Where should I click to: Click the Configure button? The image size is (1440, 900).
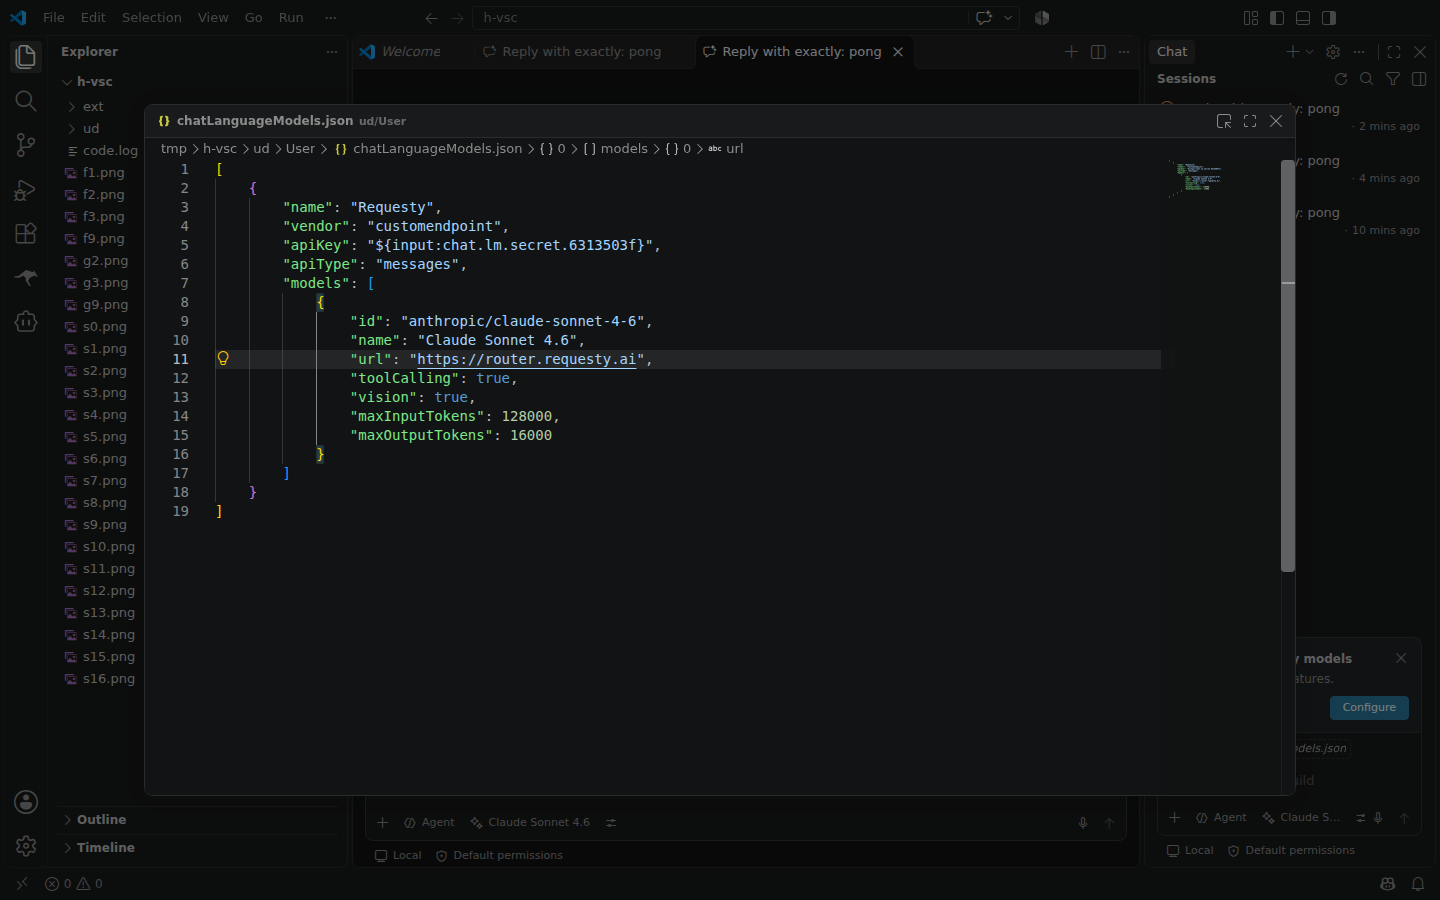(1369, 708)
